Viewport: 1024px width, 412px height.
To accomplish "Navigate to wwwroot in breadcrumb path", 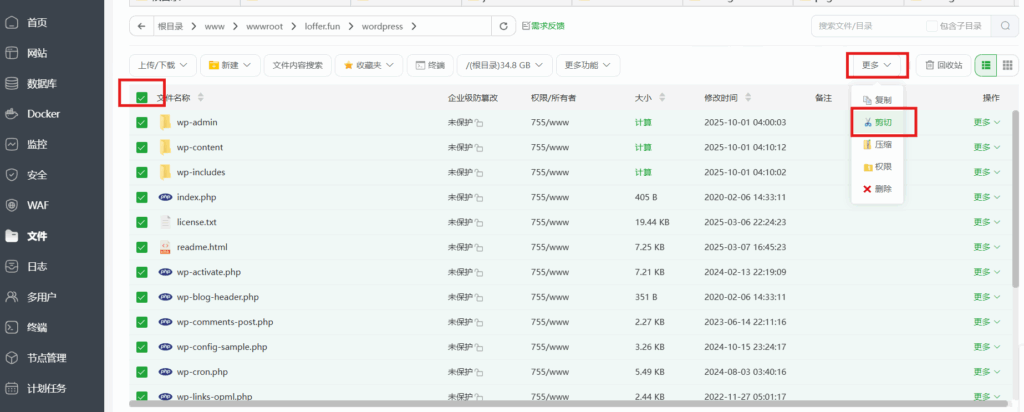I will click(263, 27).
